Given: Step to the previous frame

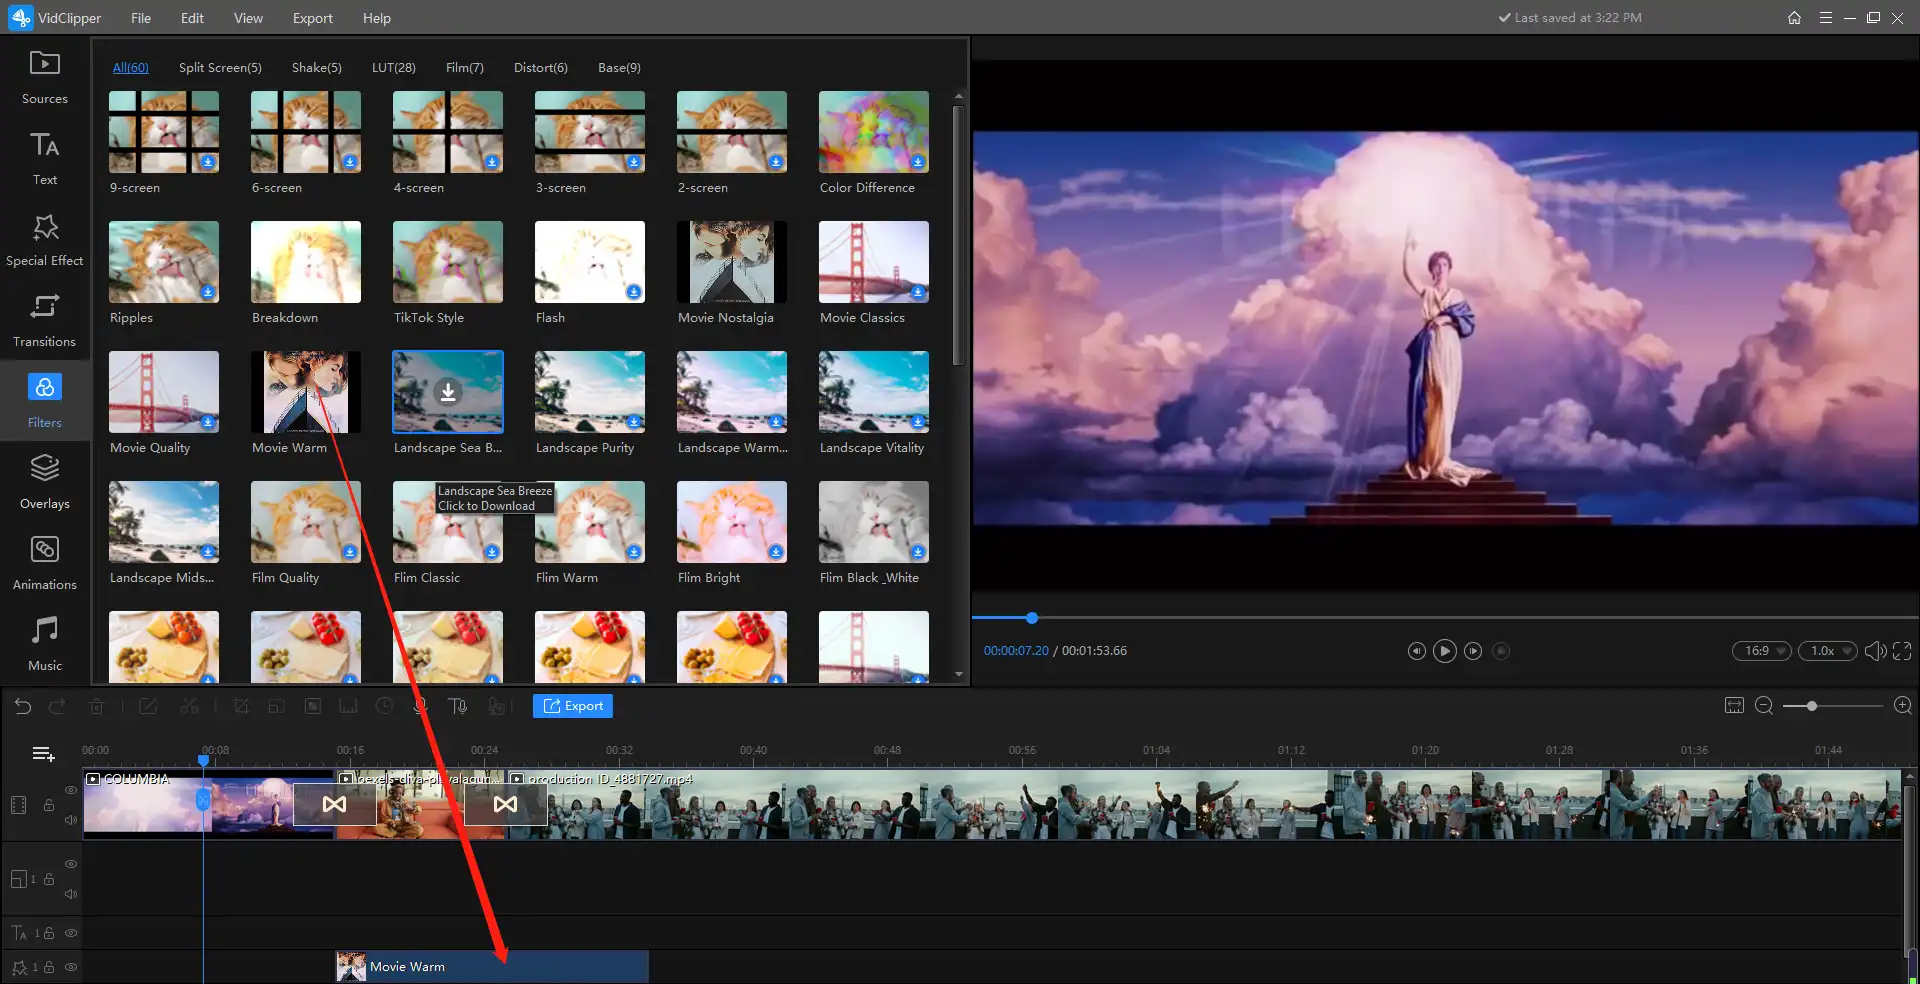Looking at the screenshot, I should click(x=1416, y=651).
